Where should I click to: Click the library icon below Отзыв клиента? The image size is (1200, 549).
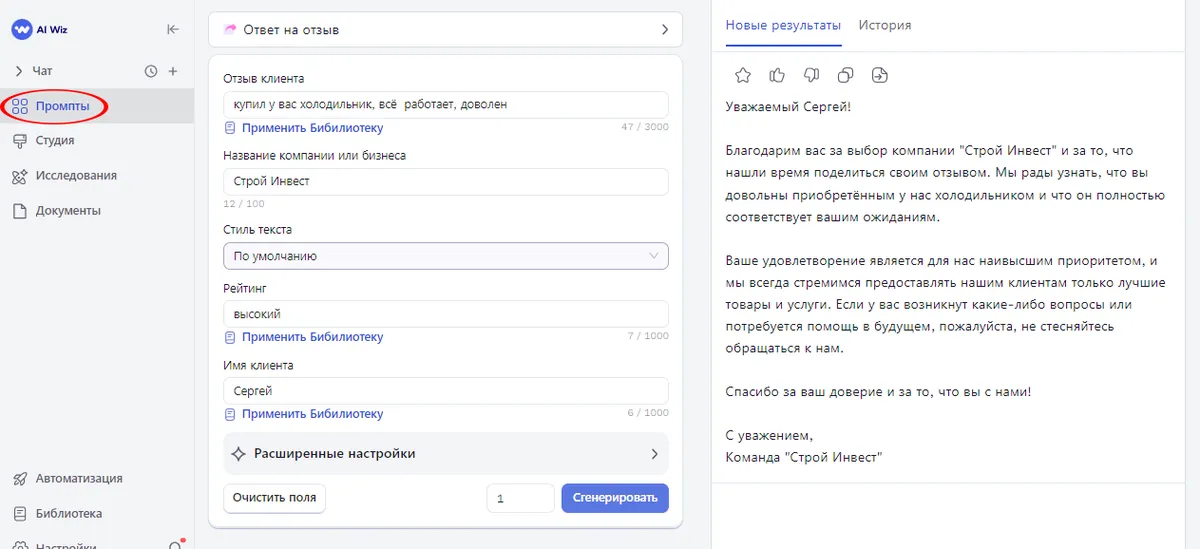[x=230, y=128]
